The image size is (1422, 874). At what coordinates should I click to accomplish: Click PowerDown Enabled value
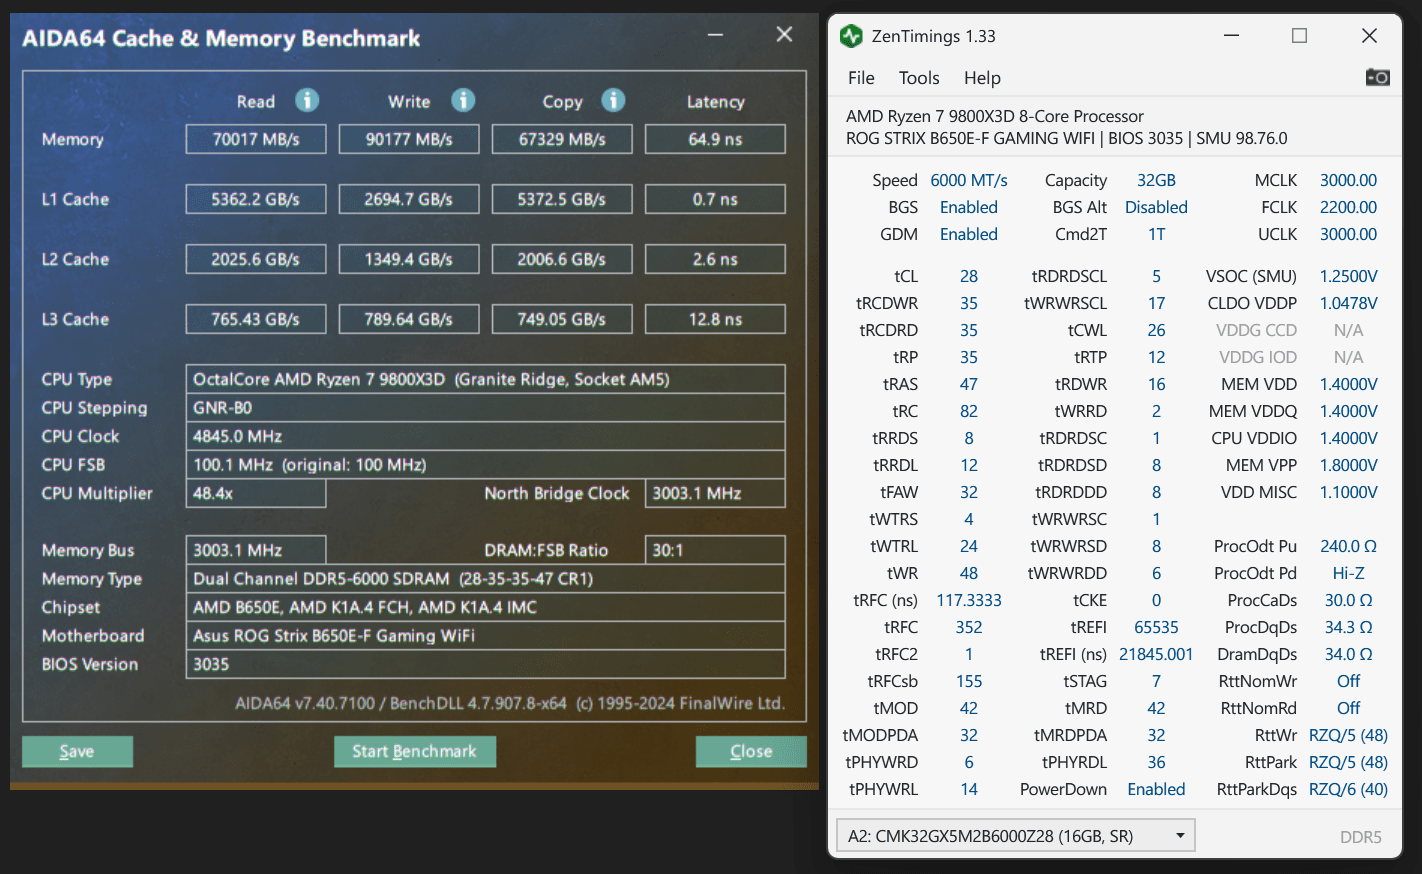(x=1156, y=789)
